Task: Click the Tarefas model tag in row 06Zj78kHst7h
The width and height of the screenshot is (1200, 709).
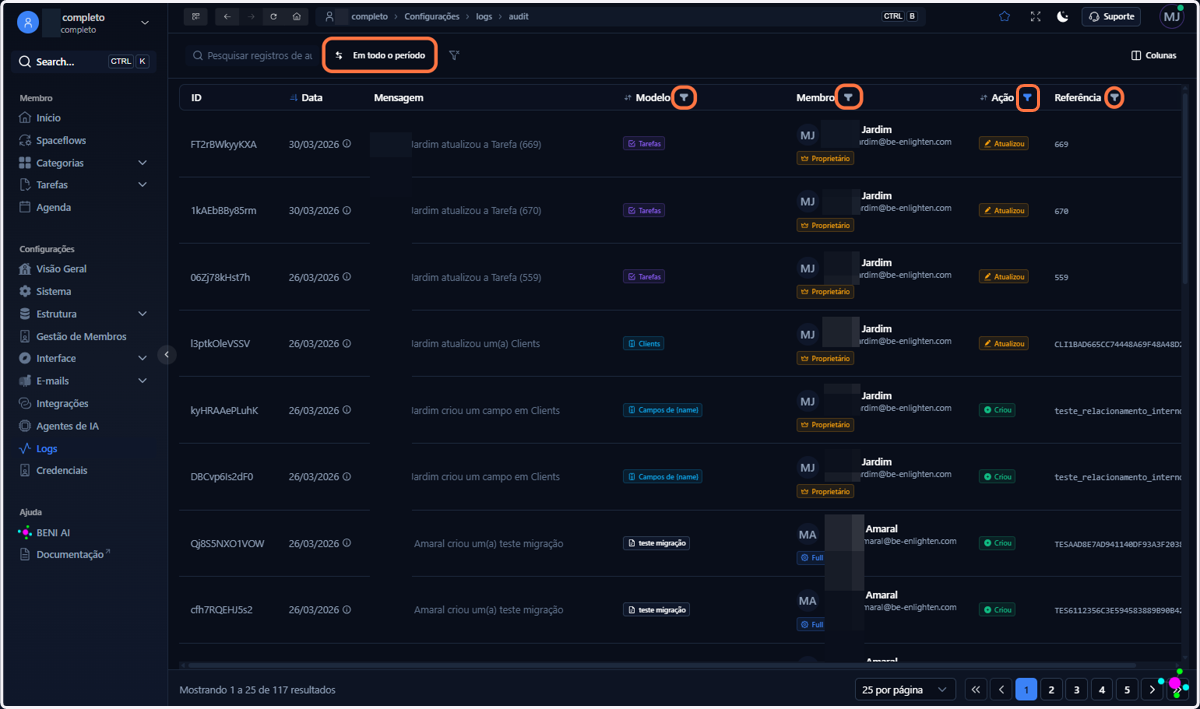Action: (x=645, y=277)
